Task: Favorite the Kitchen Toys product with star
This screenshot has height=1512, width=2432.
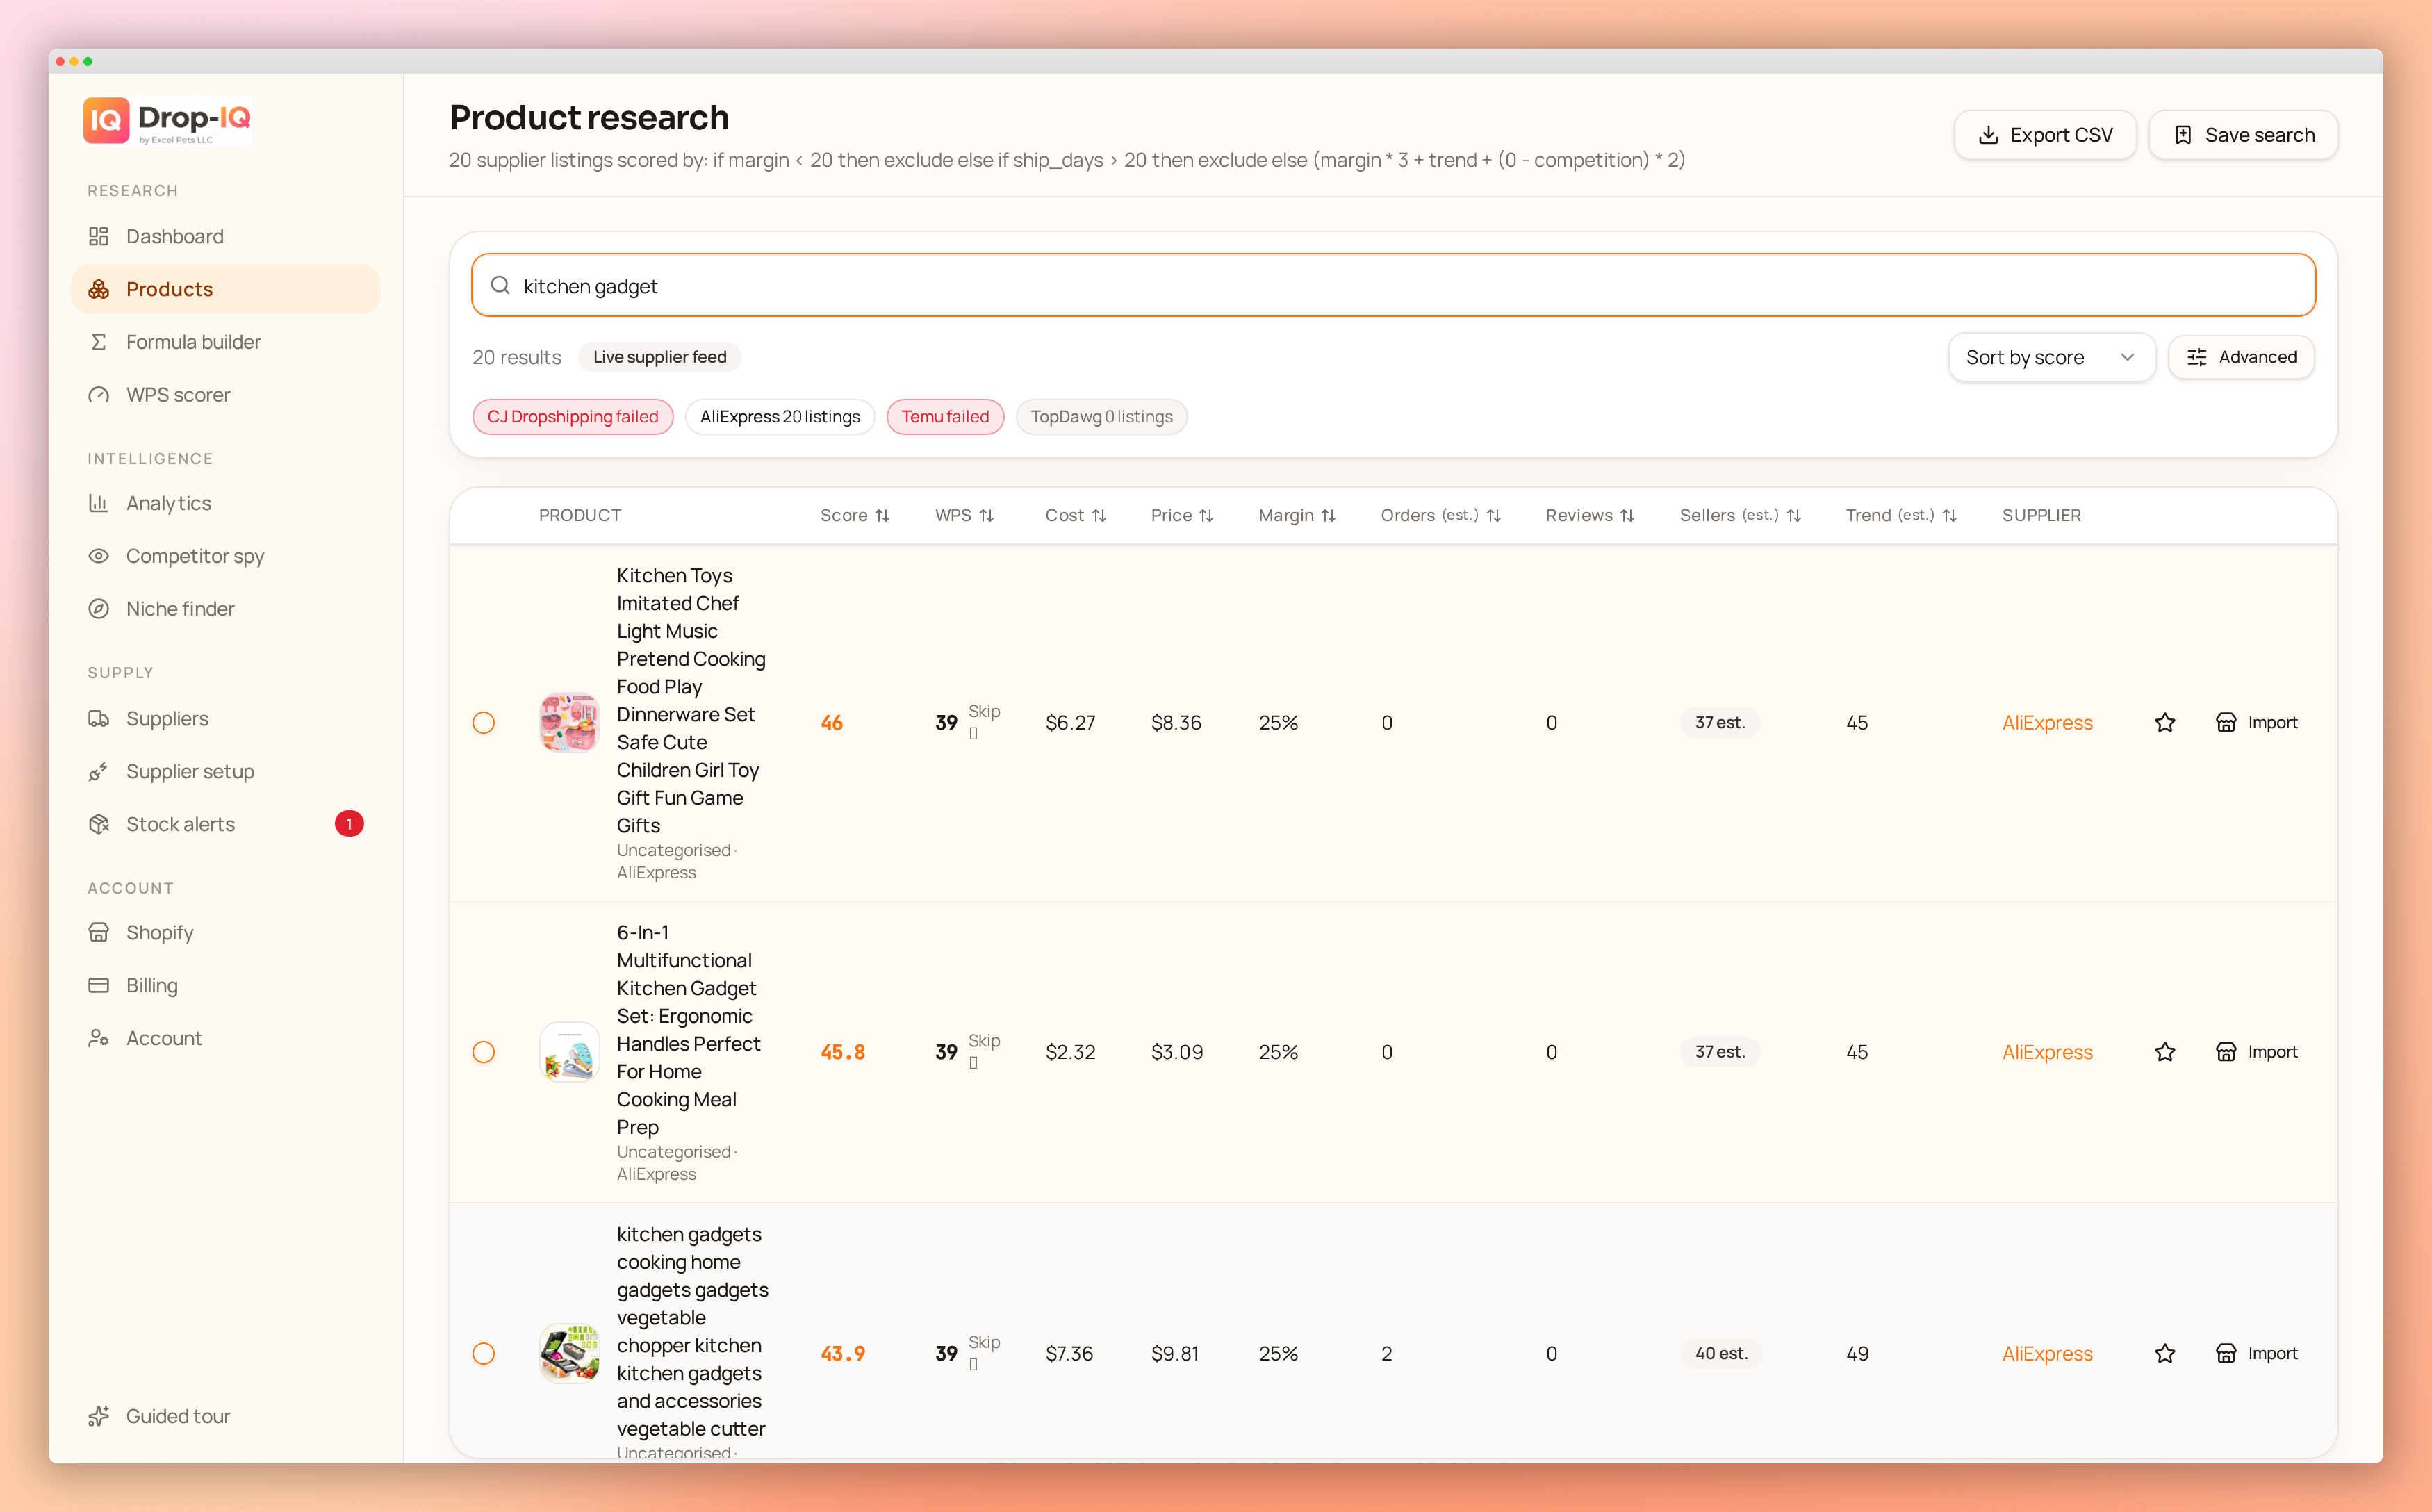Action: tap(2165, 723)
